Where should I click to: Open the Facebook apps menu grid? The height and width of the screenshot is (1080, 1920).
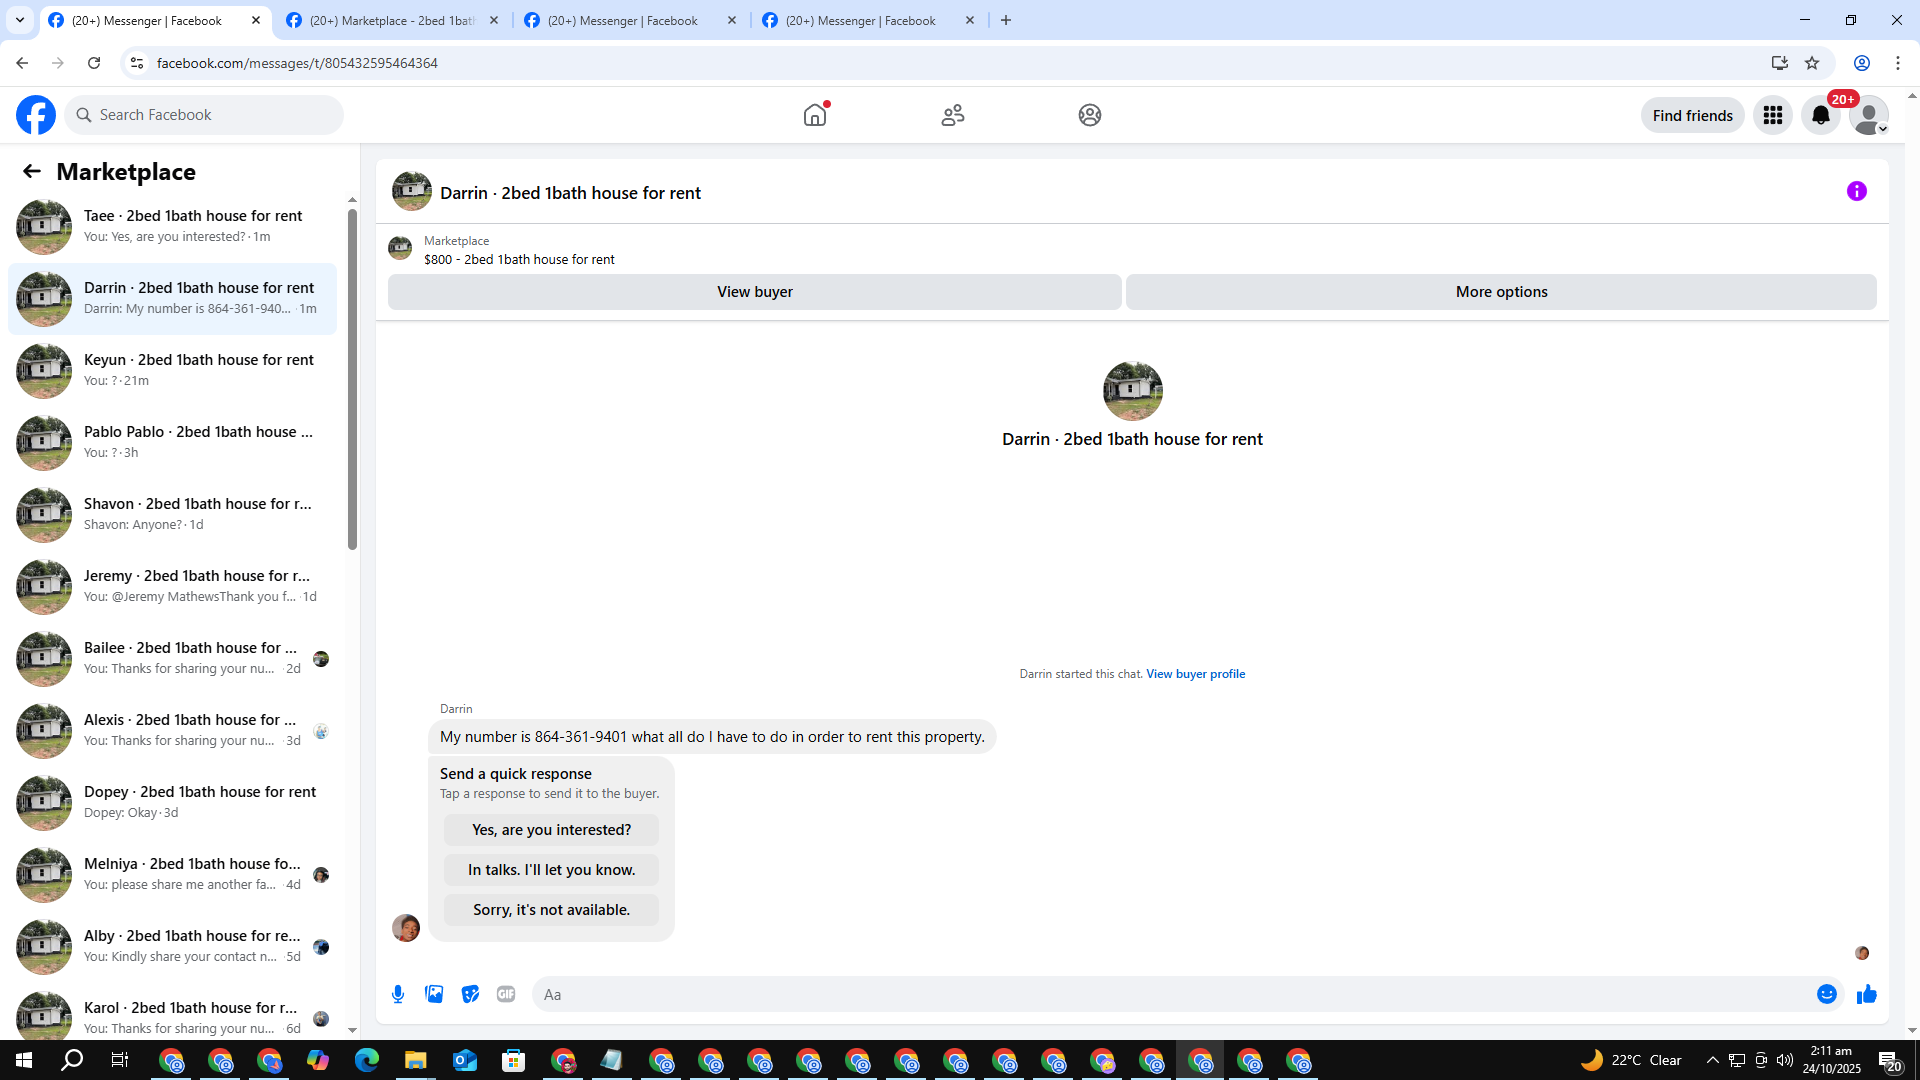click(x=1773, y=115)
